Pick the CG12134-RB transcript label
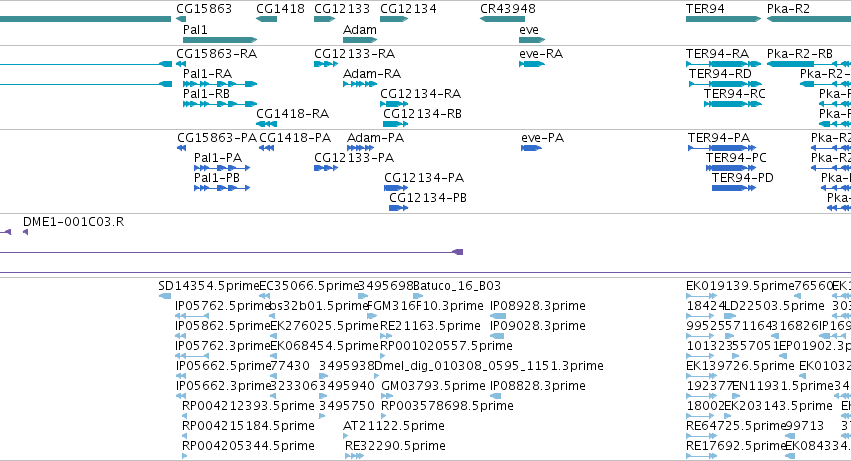The height and width of the screenshot is (461, 851). point(423,114)
